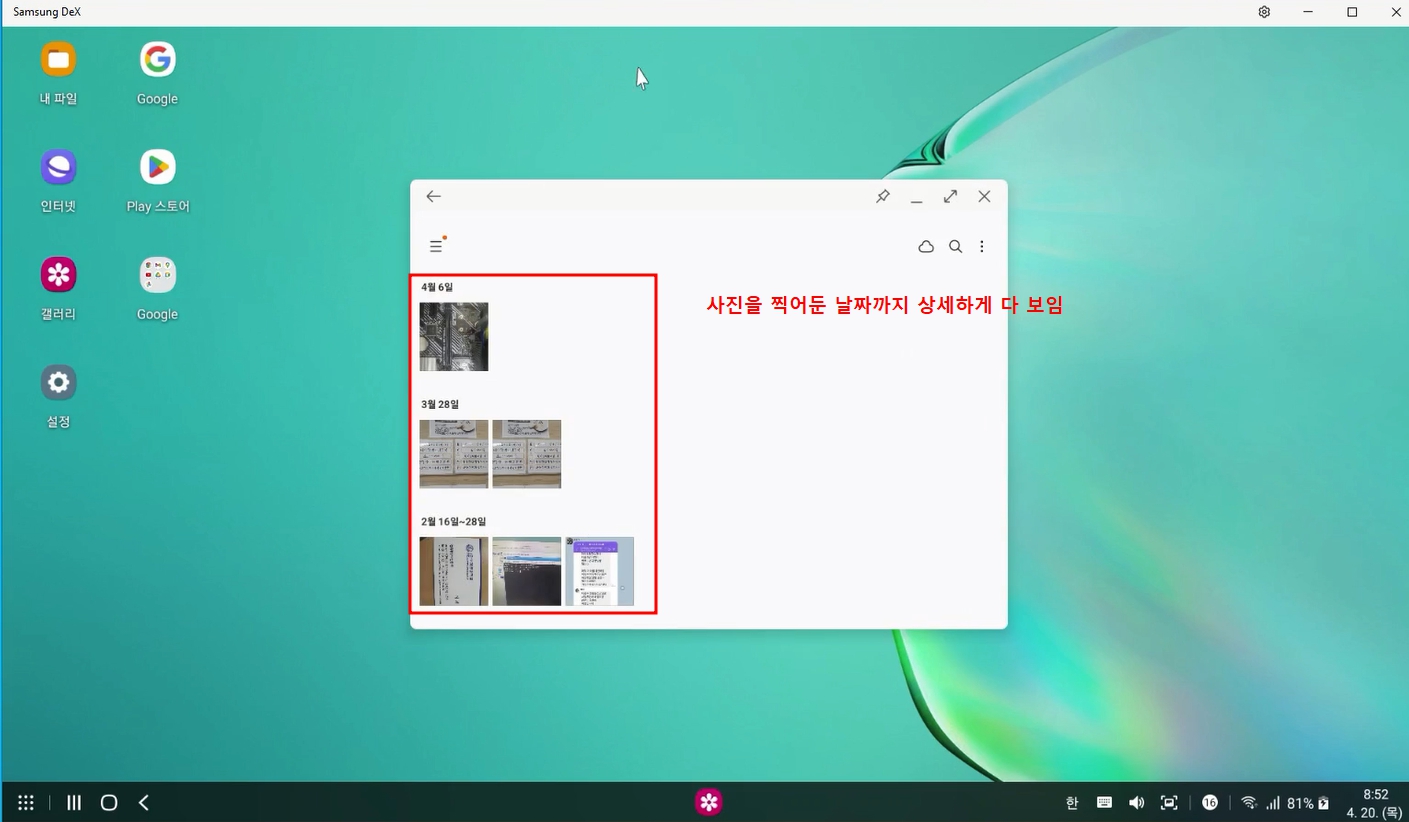Click the screen capture icon in taskbar
The width and height of the screenshot is (1409, 822).
point(1168,803)
